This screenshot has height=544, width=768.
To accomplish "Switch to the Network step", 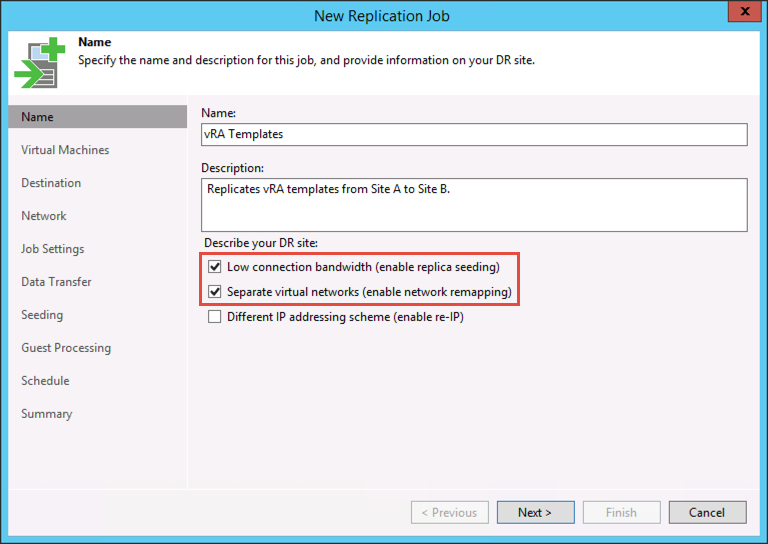I will coord(44,216).
